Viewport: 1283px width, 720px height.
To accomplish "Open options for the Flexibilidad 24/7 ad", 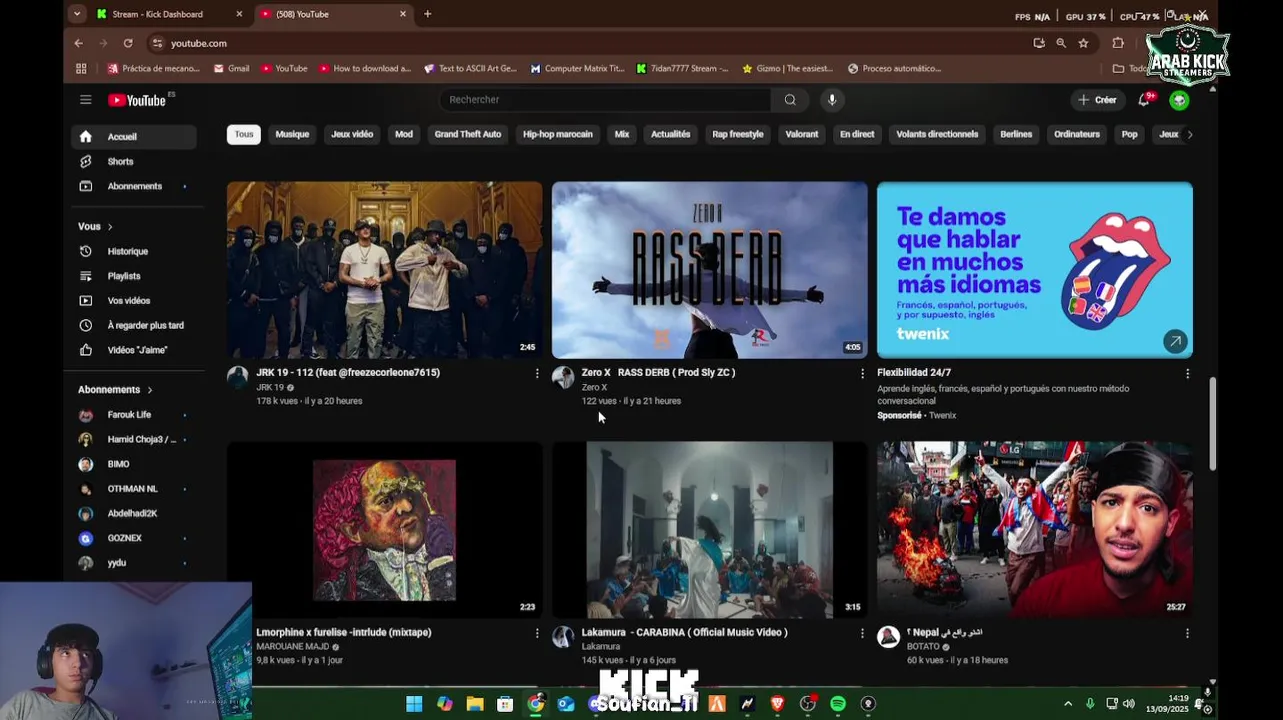I will 1187,373.
